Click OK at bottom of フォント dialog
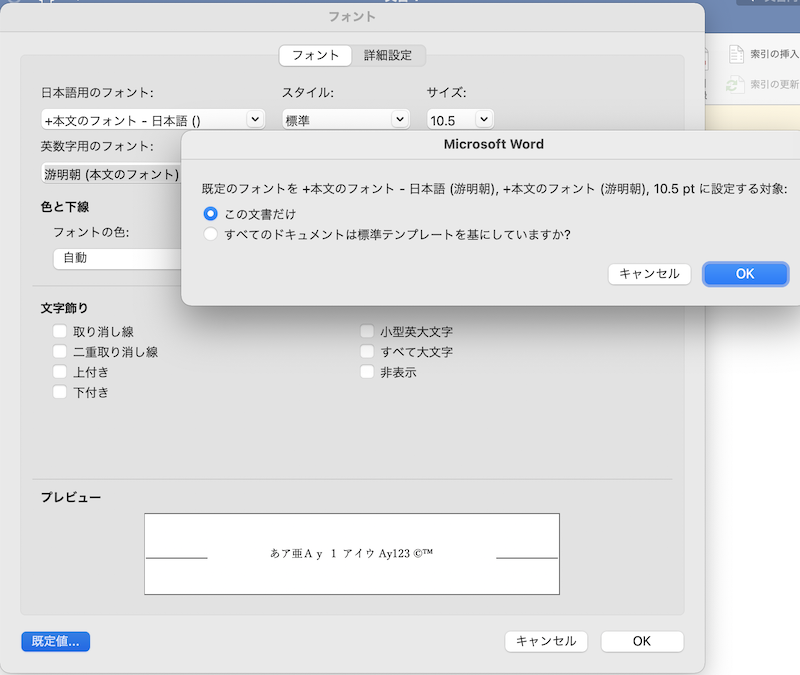800x675 pixels. coord(642,641)
